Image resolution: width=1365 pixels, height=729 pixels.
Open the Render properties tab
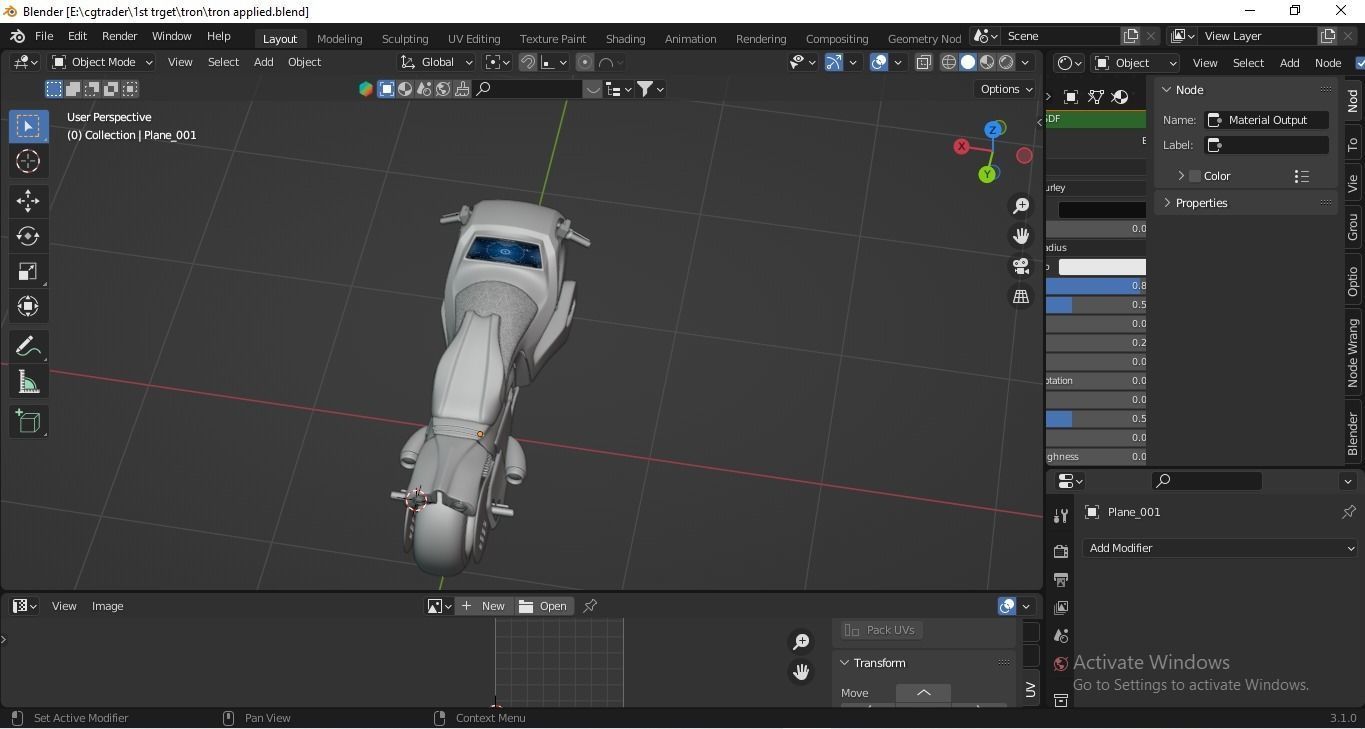click(x=1061, y=551)
